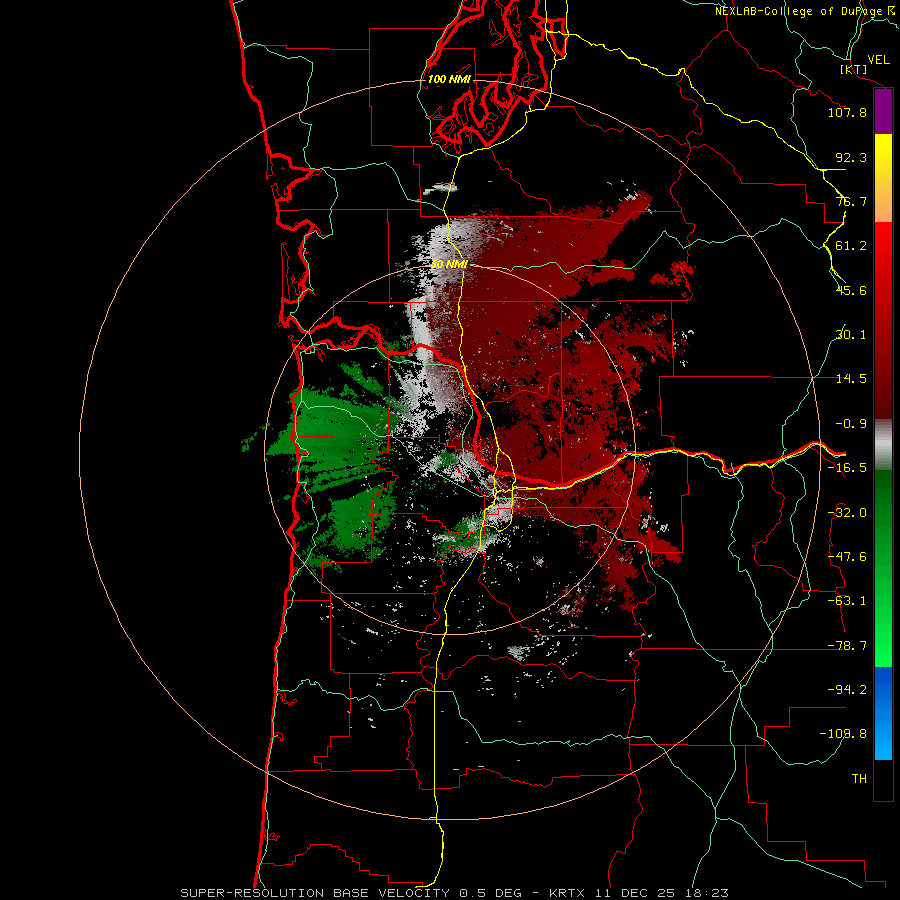The image size is (900, 900).
Task: Click the purple segment of the velocity color bar
Action: (x=883, y=111)
